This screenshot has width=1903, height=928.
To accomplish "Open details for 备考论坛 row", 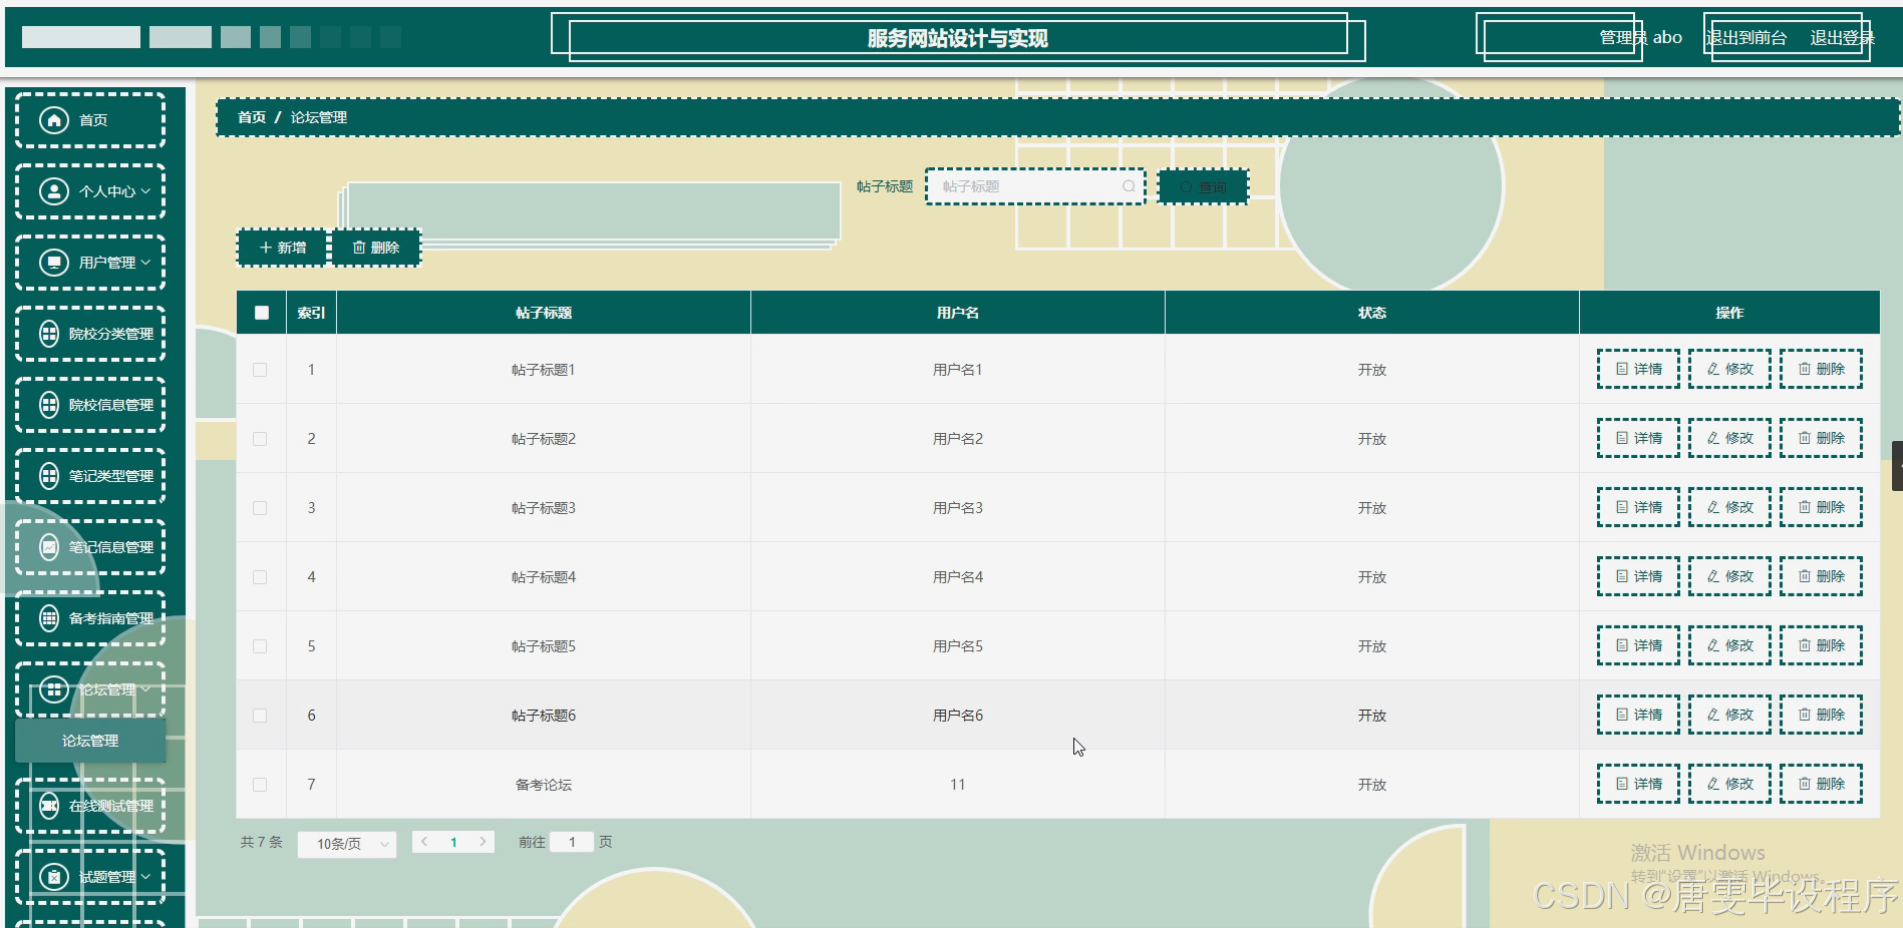I will tap(1638, 783).
